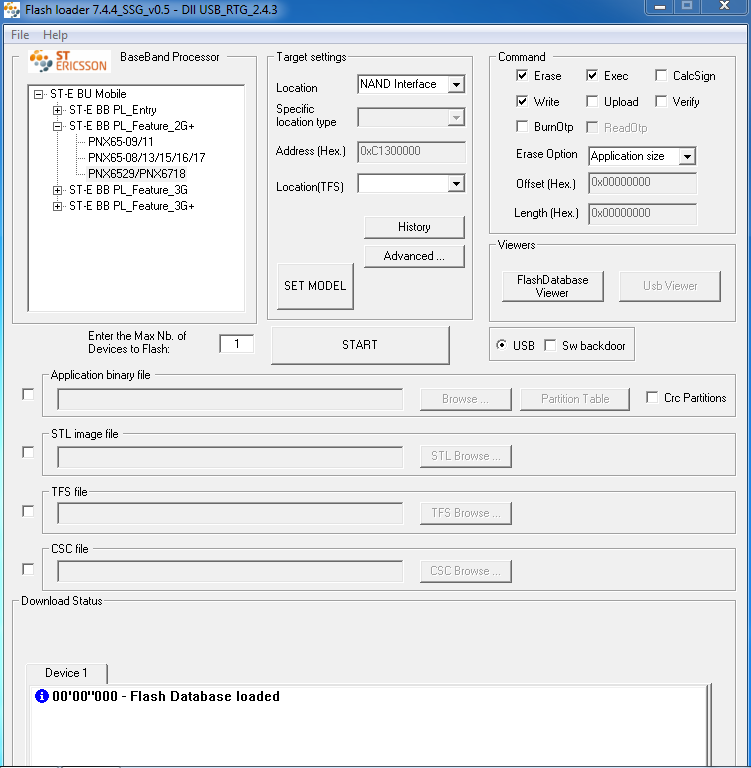Tick the TFS file checkbox
This screenshot has height=768, width=751.
click(x=28, y=511)
